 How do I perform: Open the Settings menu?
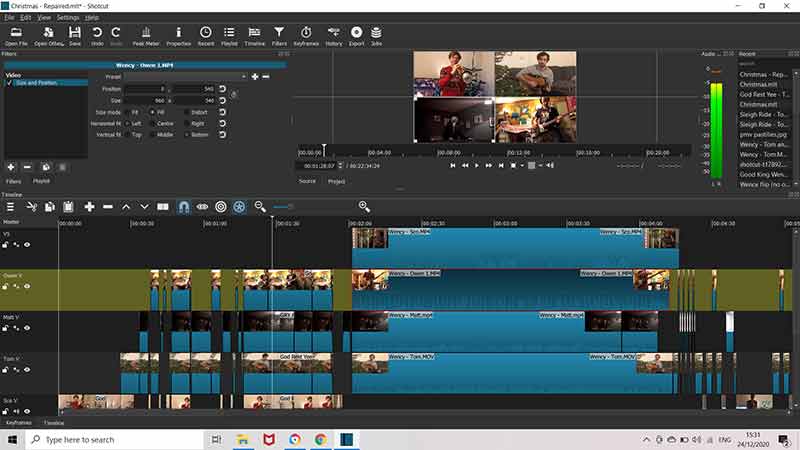(68, 18)
